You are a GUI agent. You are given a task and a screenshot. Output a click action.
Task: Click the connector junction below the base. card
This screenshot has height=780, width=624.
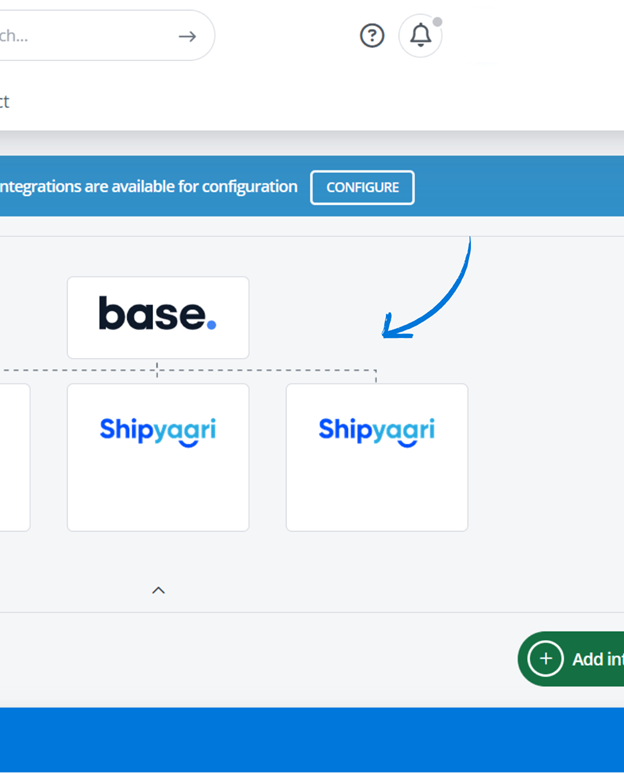point(157,370)
